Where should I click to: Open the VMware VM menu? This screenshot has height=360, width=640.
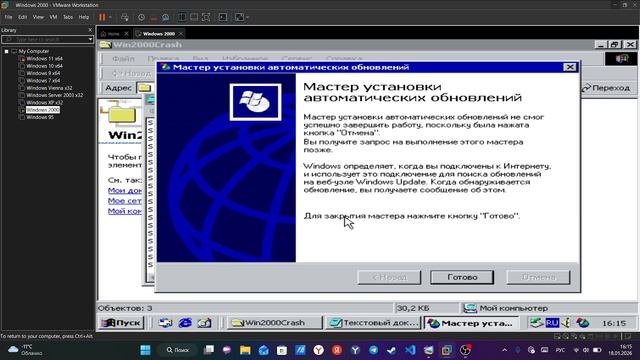(x=53, y=17)
